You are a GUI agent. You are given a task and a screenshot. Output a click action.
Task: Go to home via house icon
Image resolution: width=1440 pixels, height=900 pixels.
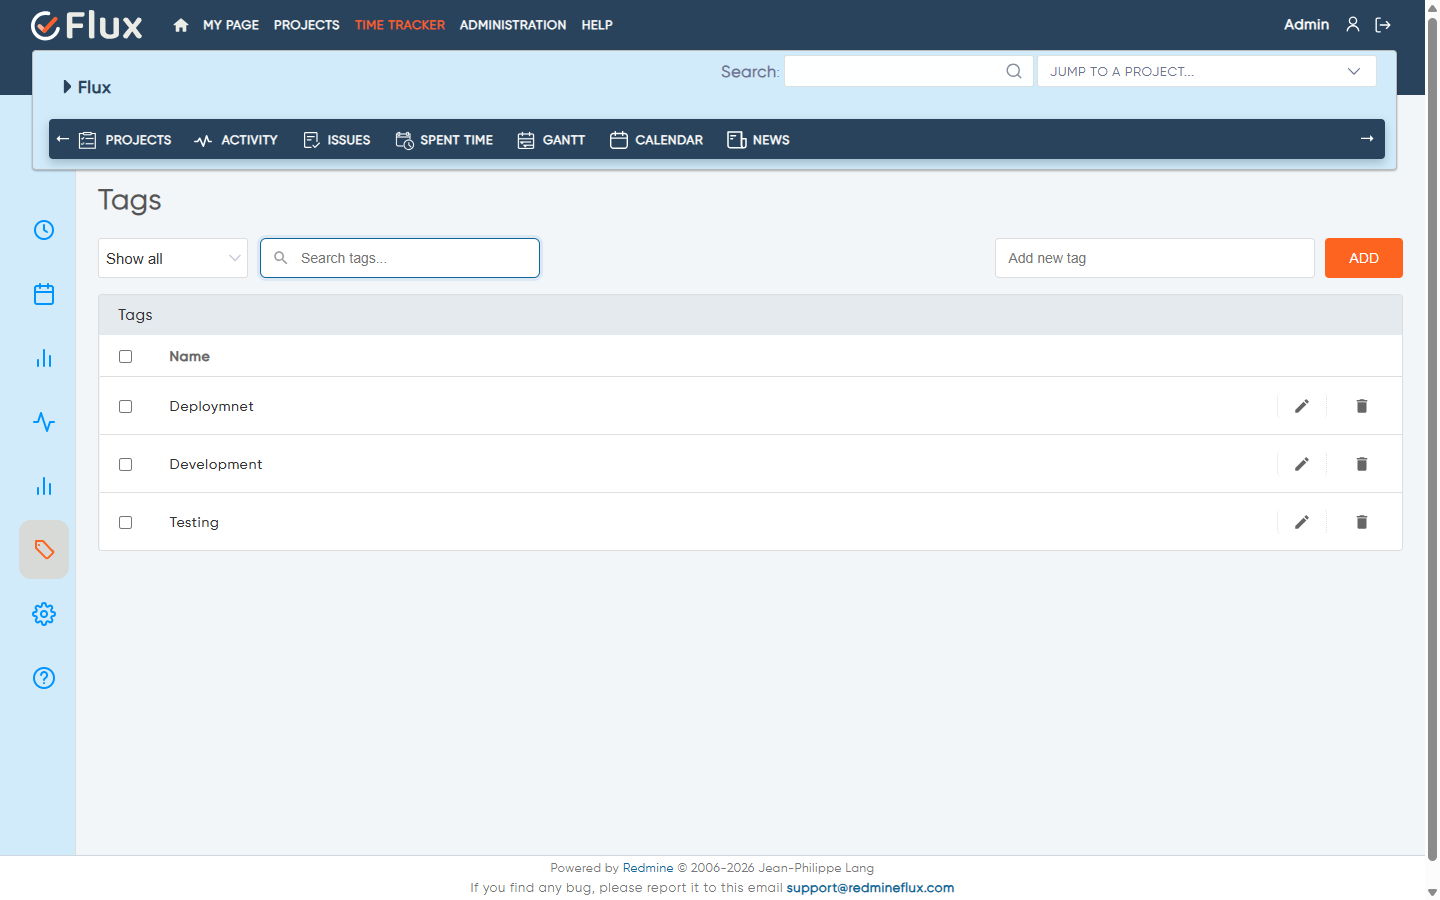pos(181,25)
